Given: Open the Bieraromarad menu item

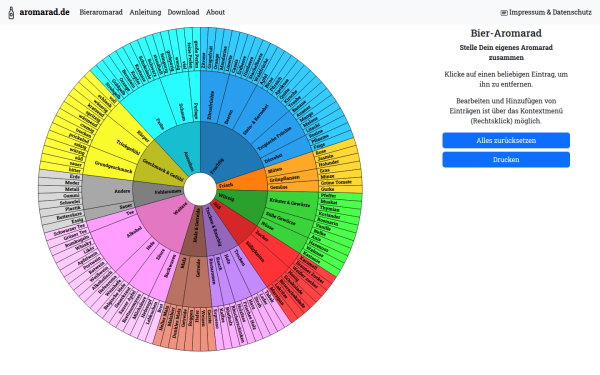Looking at the screenshot, I should click(x=101, y=12).
